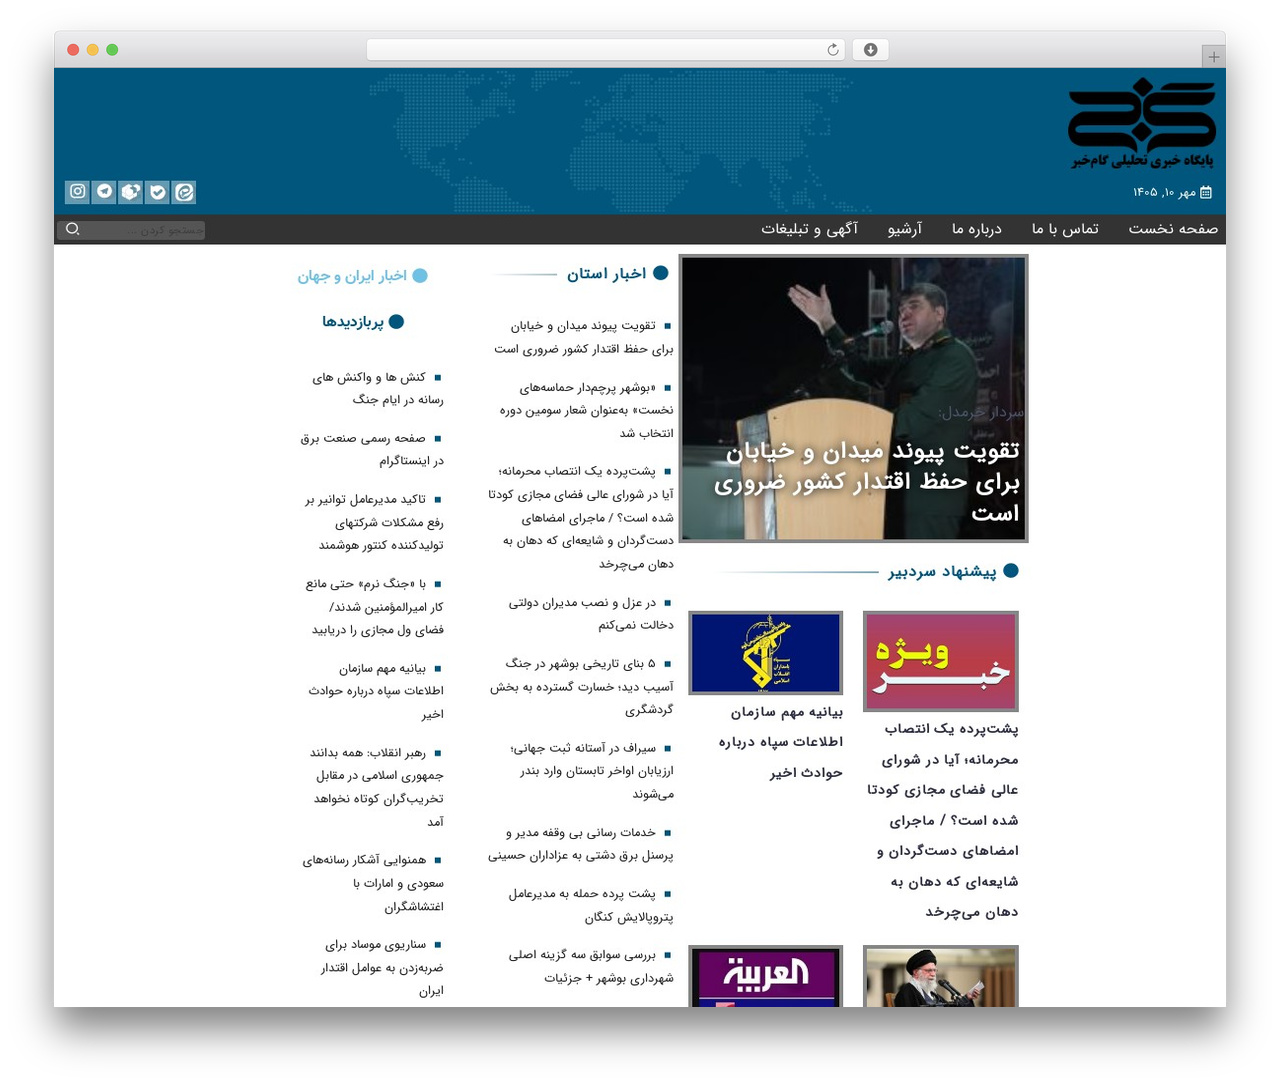Image resolution: width=1280 pixels, height=1084 pixels.
Task: Open the Soroush messenger hexagon icon
Action: click(131, 191)
